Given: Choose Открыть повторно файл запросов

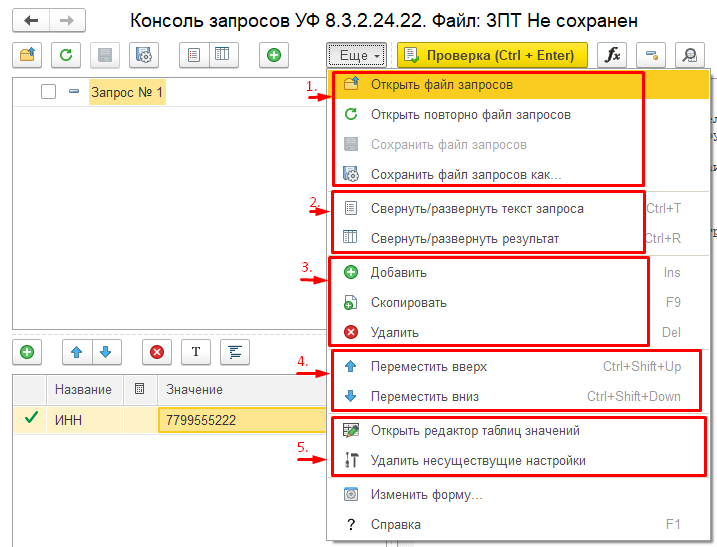Looking at the screenshot, I should point(518,114).
